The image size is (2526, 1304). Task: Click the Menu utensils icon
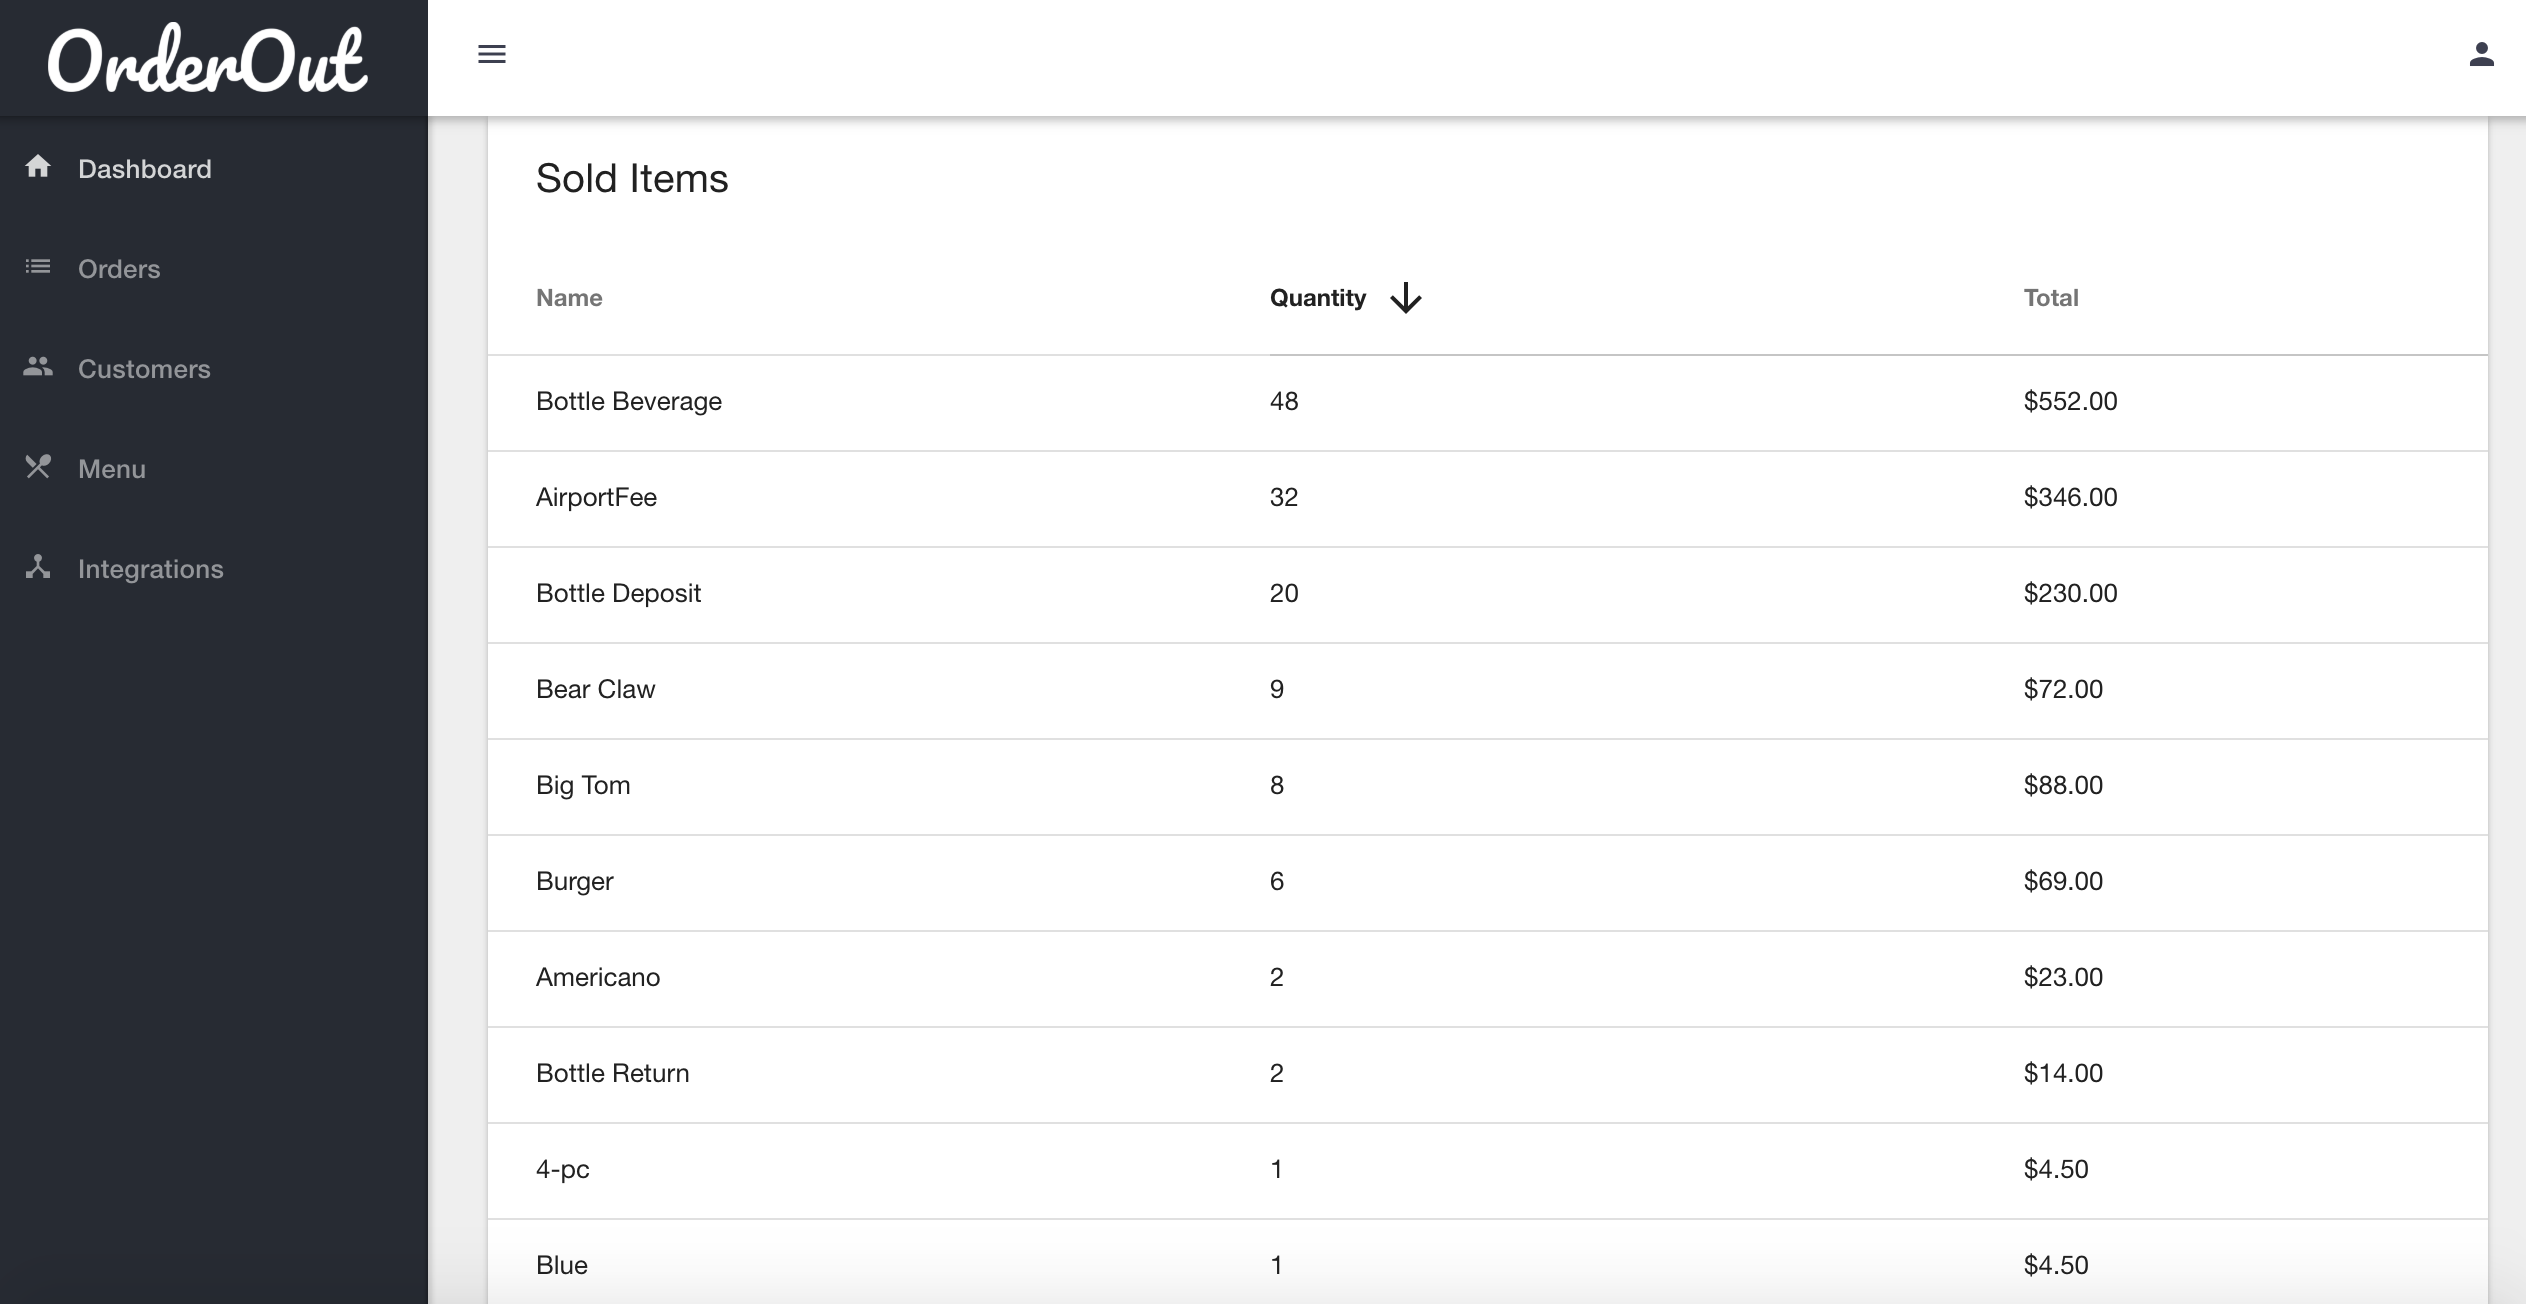point(38,467)
